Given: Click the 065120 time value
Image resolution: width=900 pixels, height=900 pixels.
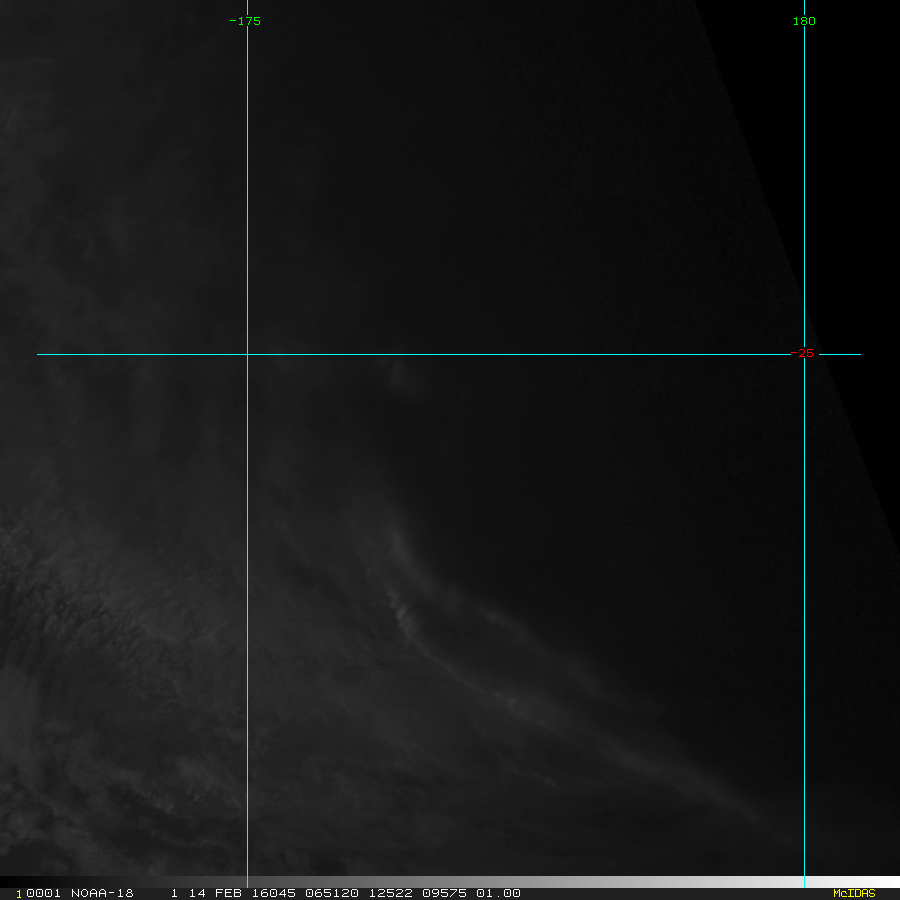Looking at the screenshot, I should tap(332, 893).
